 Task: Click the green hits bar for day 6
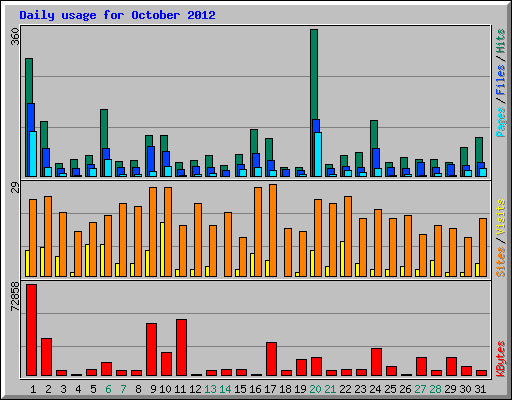[x=104, y=129]
